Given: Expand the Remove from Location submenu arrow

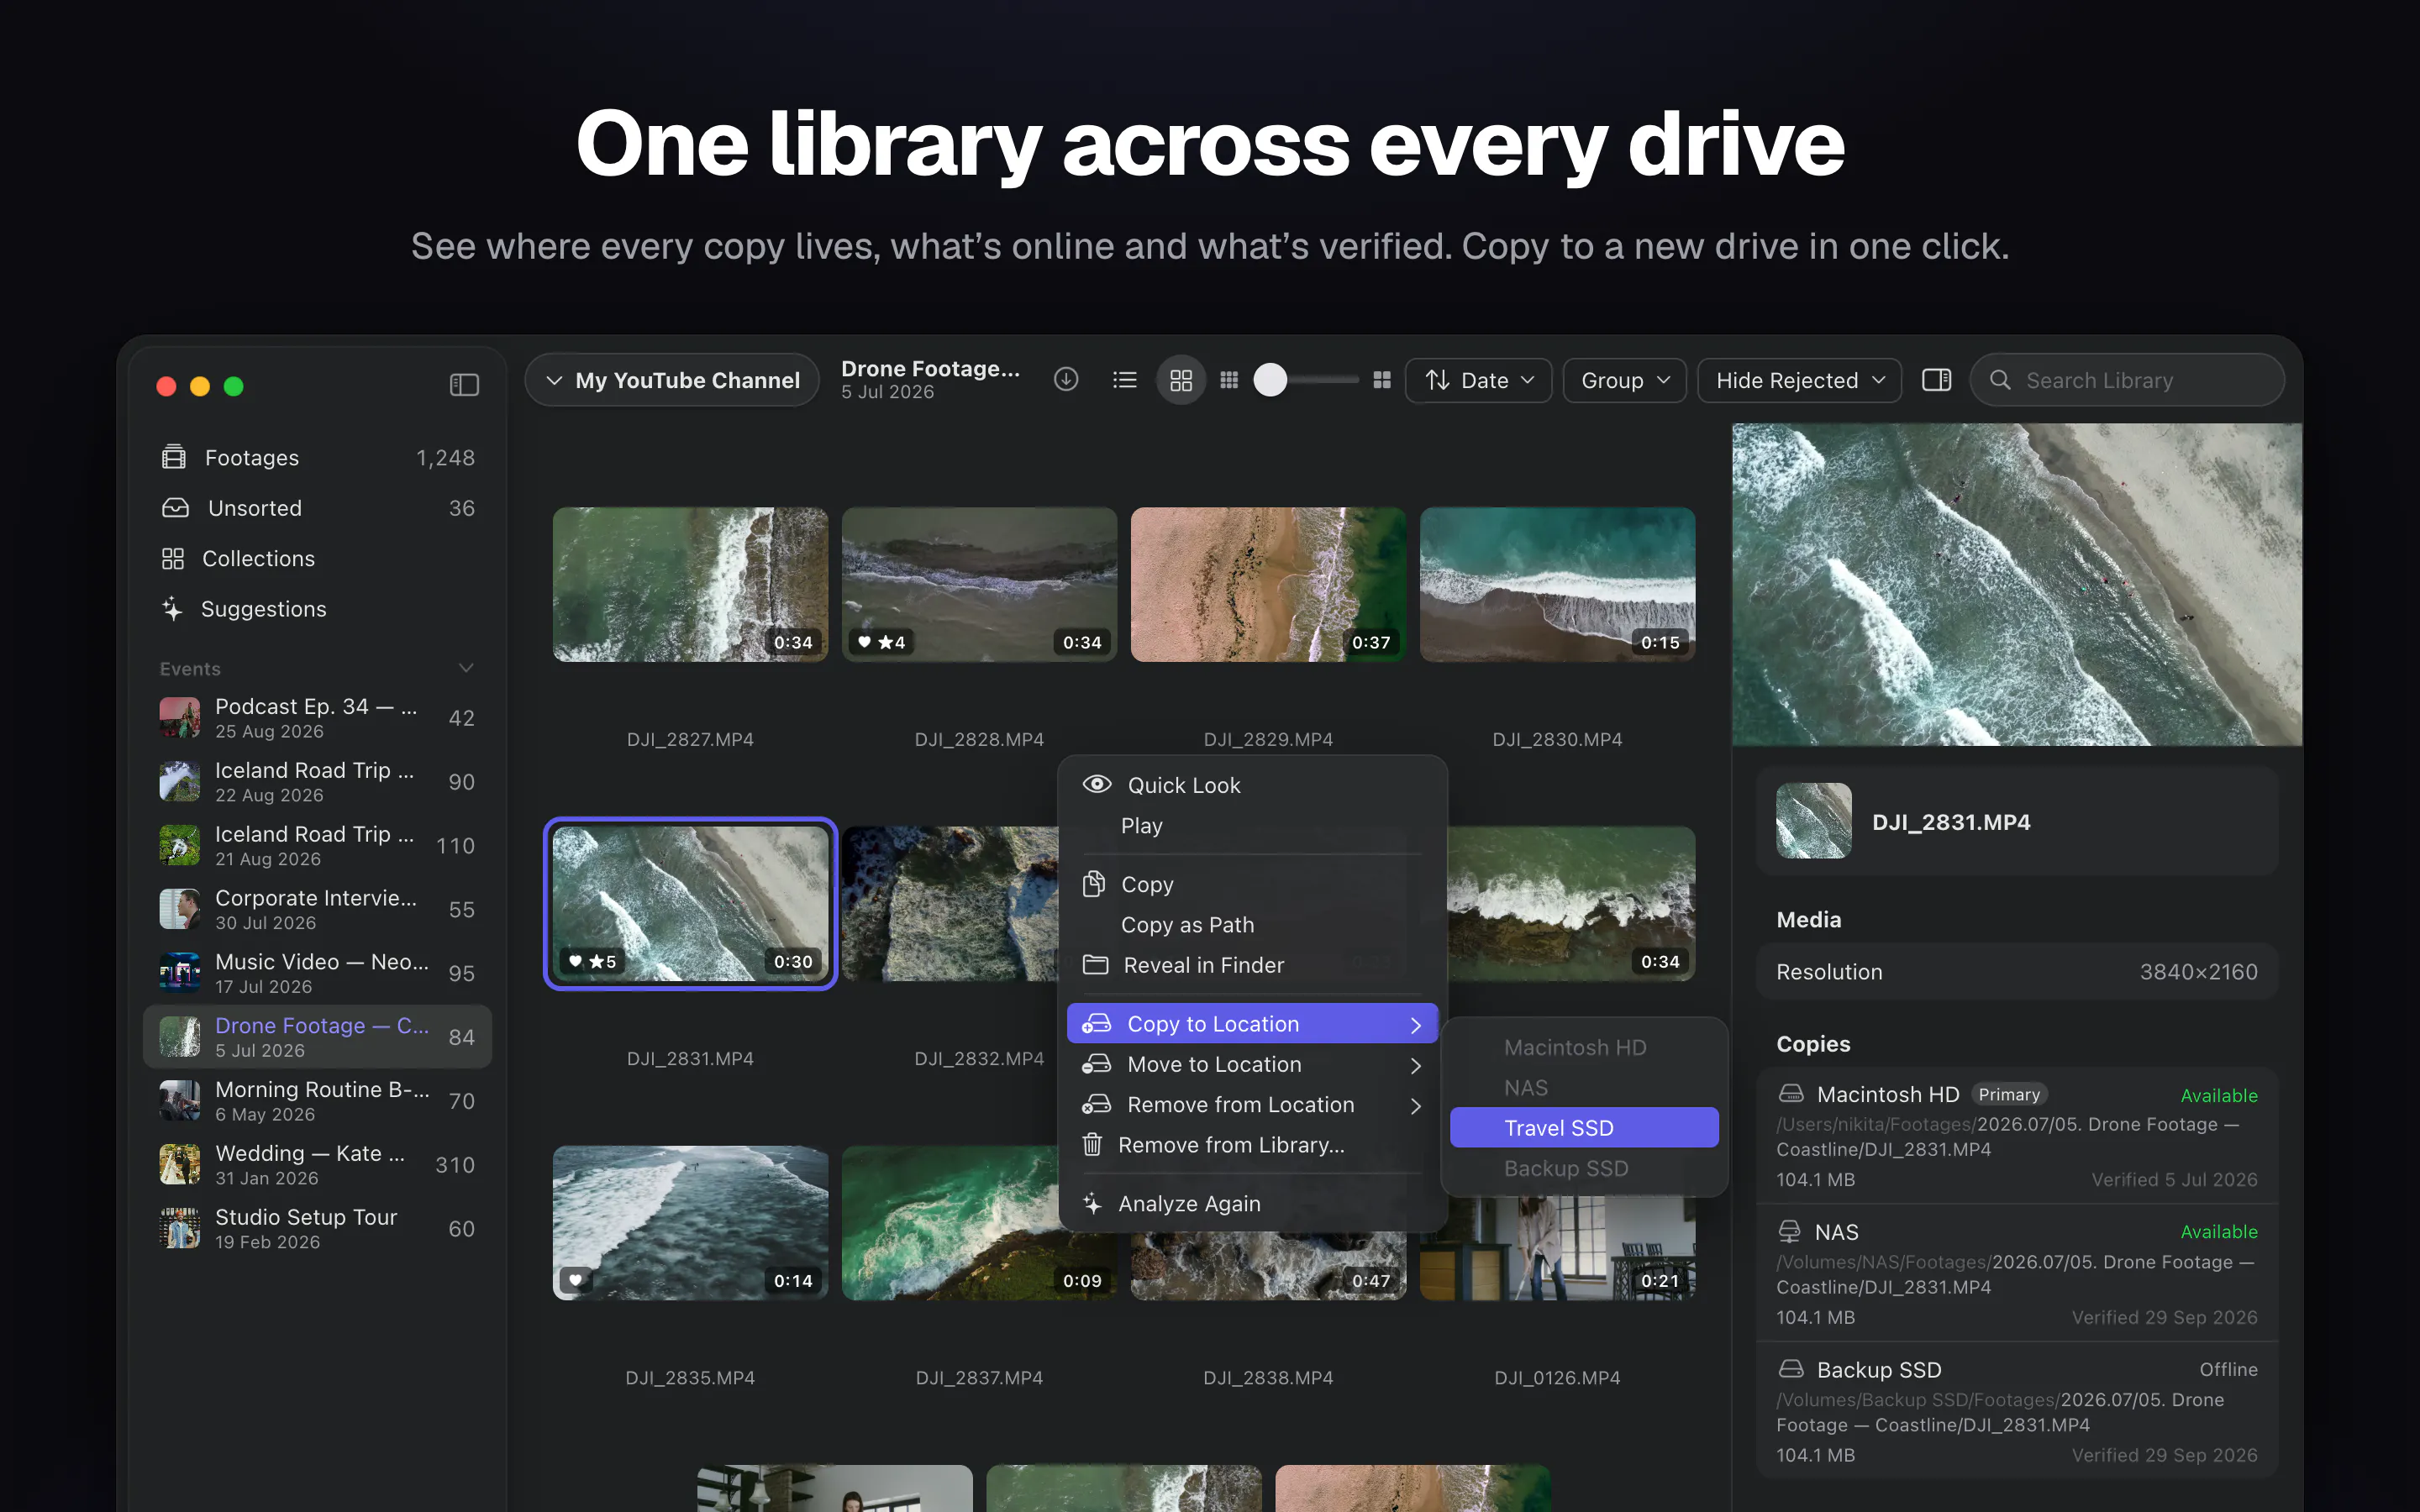Looking at the screenshot, I should click(x=1416, y=1105).
